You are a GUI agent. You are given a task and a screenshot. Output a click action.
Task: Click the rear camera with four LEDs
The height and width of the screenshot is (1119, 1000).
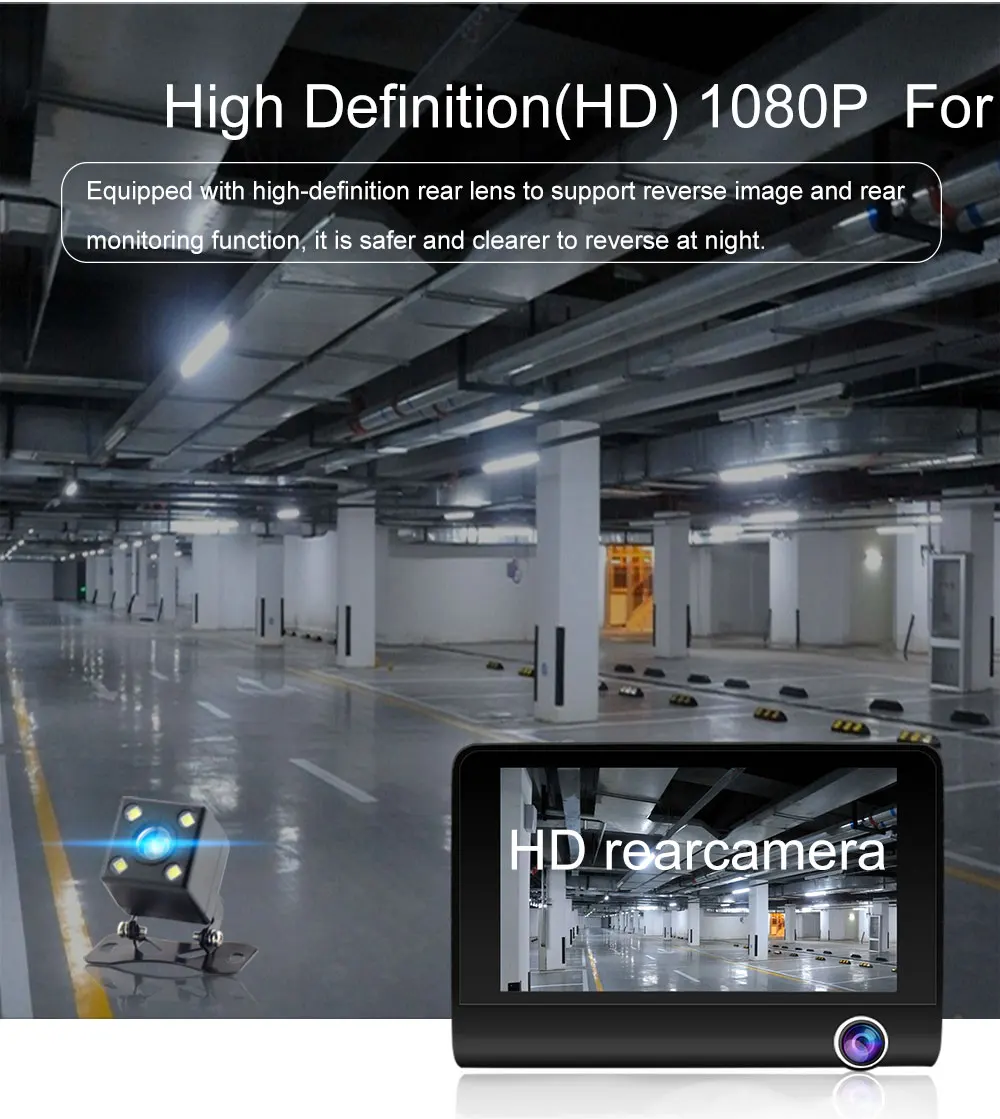170,884
